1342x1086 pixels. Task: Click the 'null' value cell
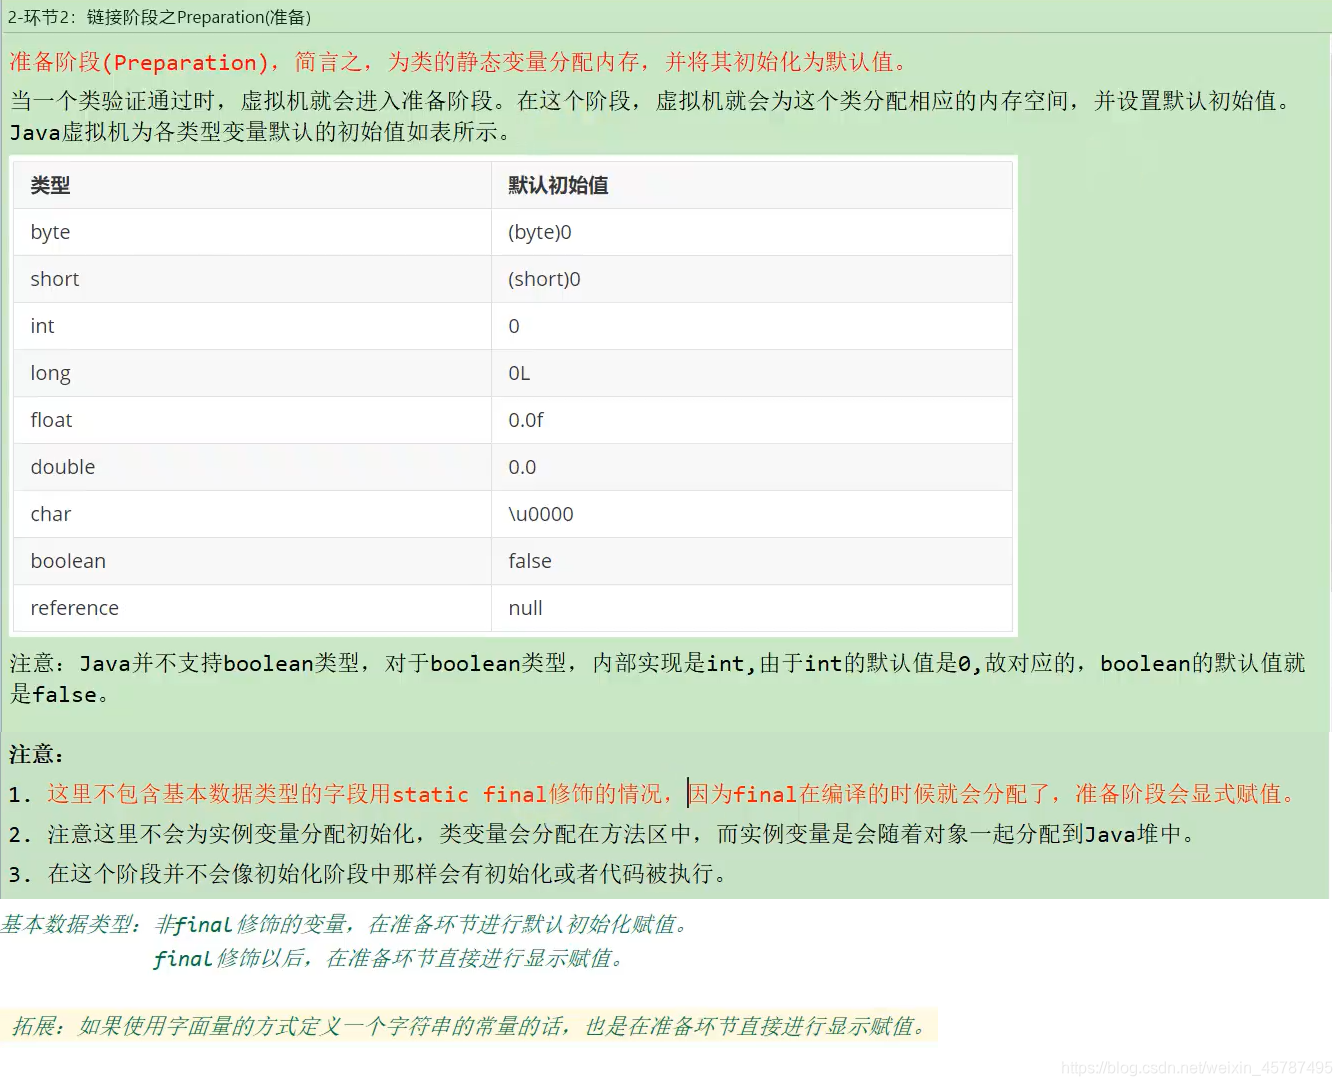752,608
